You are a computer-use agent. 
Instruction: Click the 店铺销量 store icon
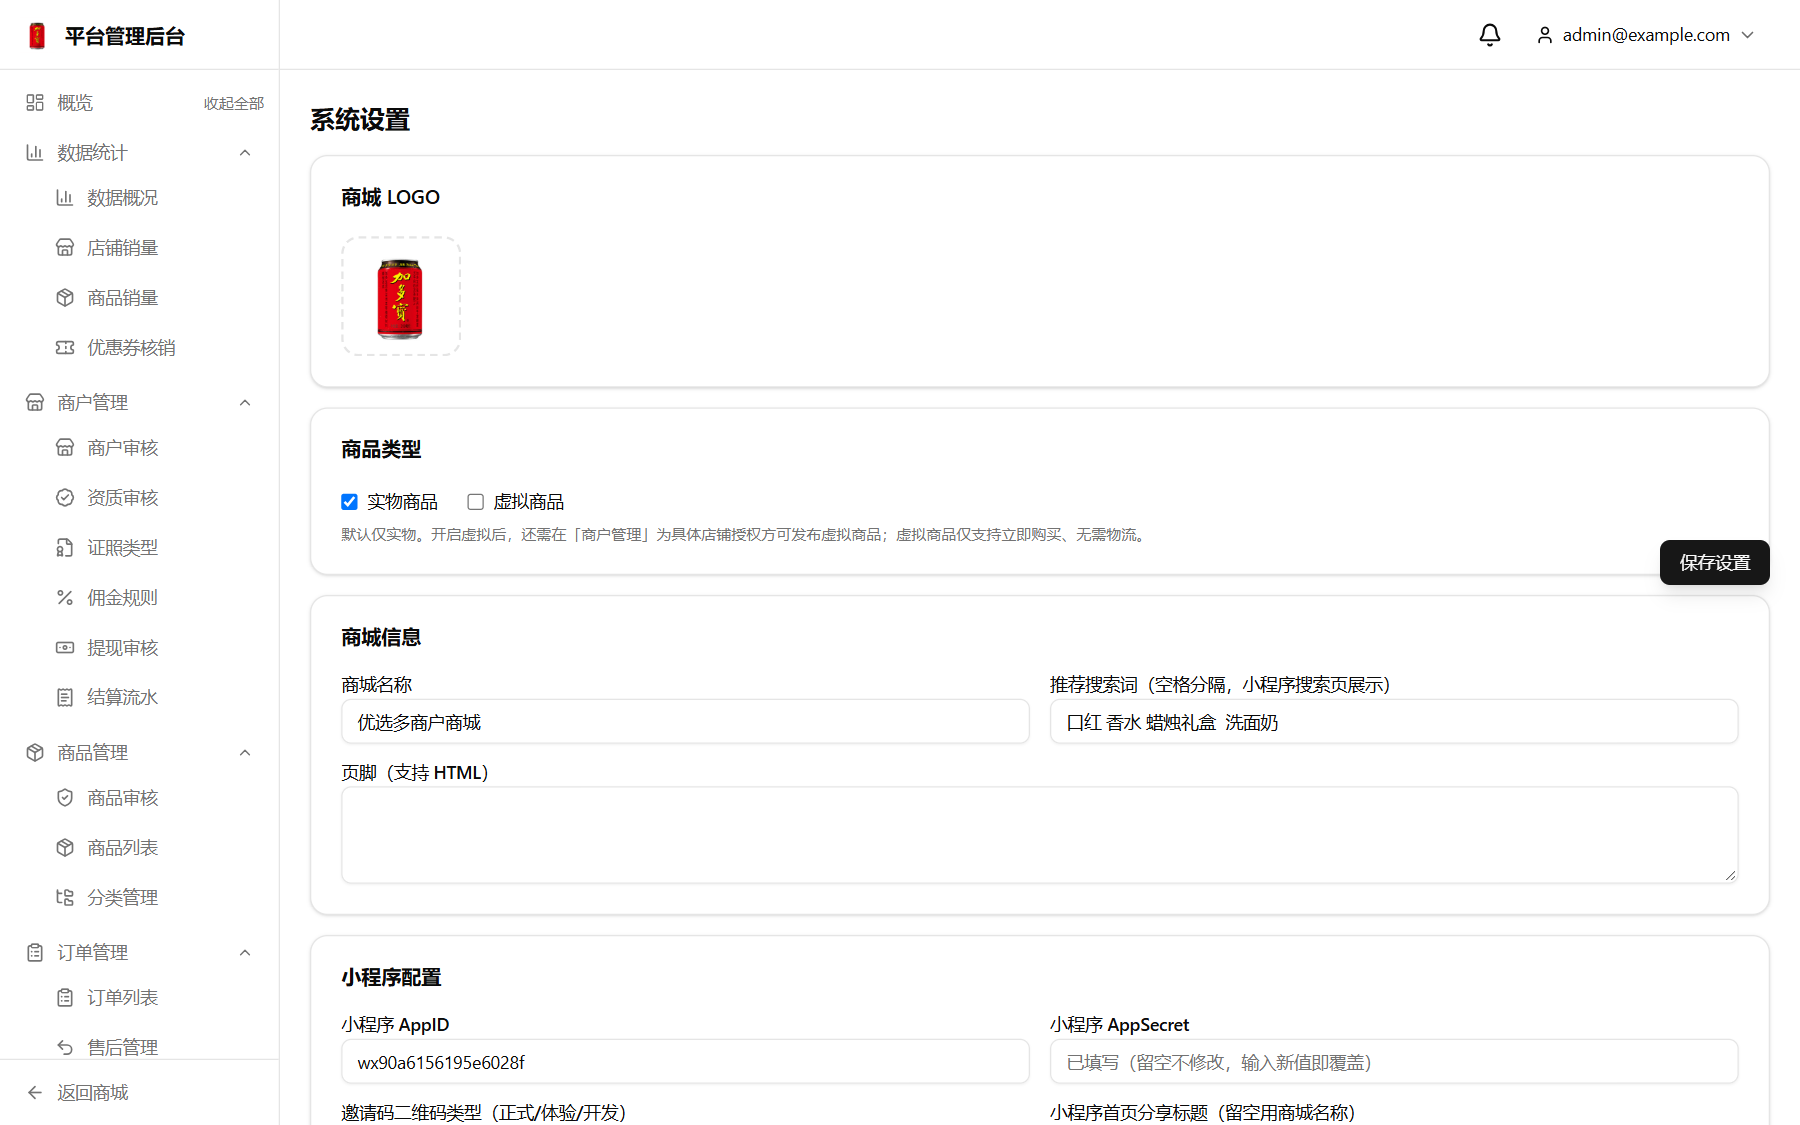click(x=65, y=248)
